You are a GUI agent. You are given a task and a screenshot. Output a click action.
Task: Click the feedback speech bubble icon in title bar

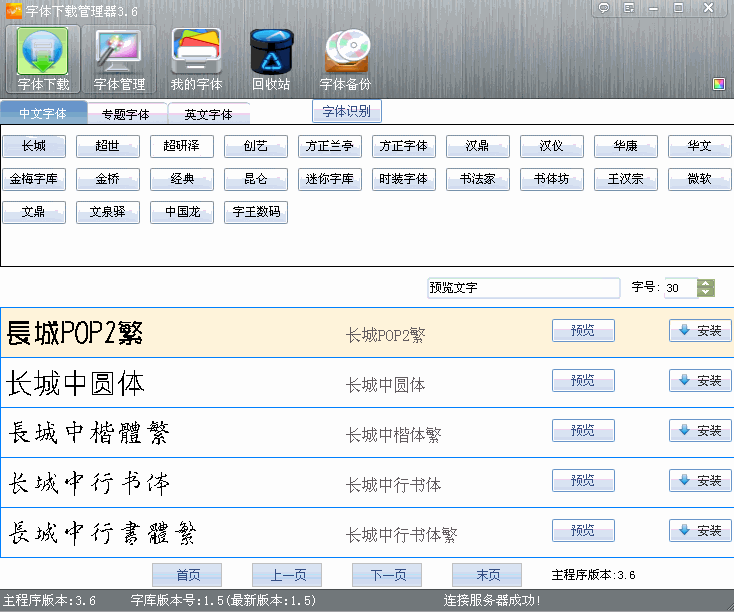point(604,8)
